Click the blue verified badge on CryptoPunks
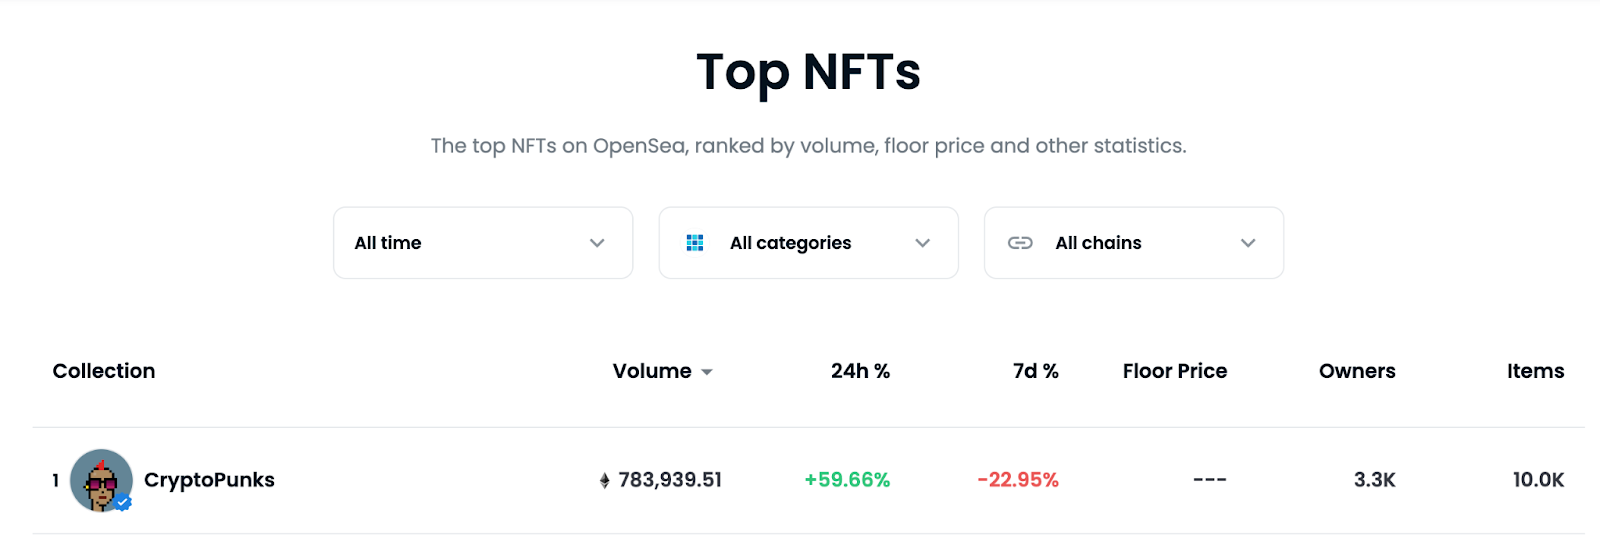 123,502
